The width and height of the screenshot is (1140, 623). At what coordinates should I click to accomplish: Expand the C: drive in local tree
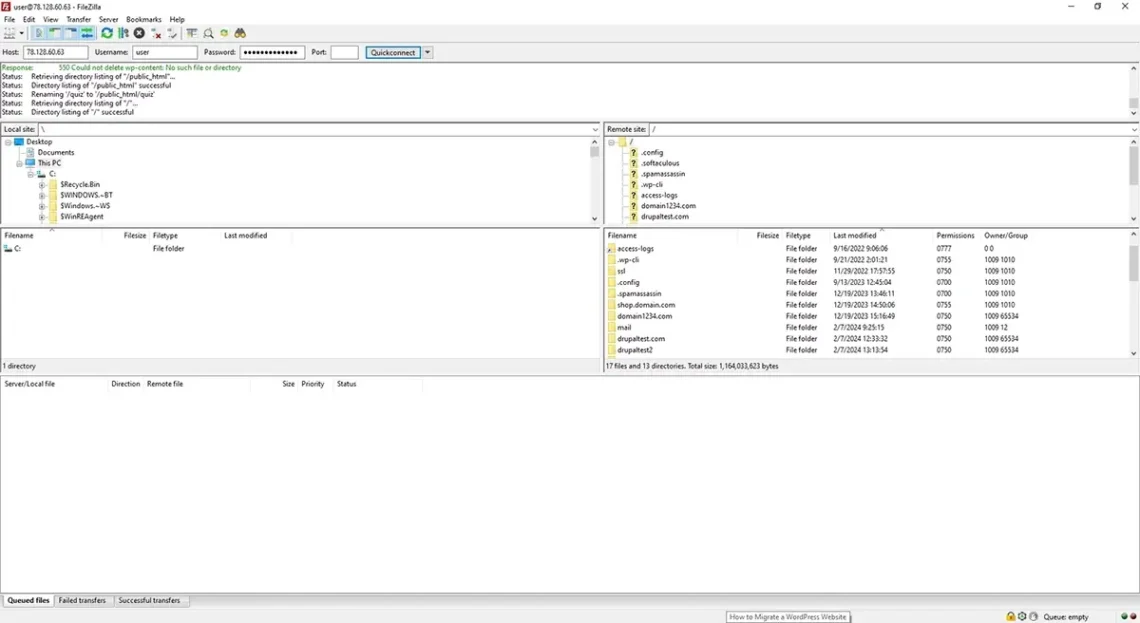31,173
